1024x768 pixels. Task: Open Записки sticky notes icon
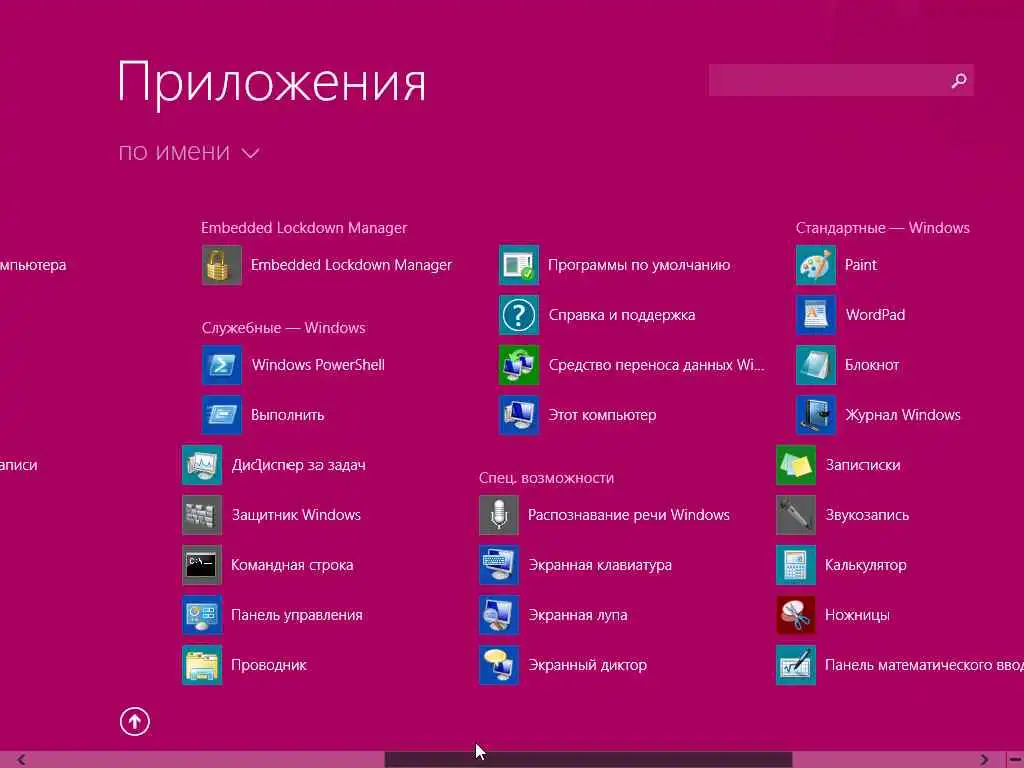tap(795, 465)
